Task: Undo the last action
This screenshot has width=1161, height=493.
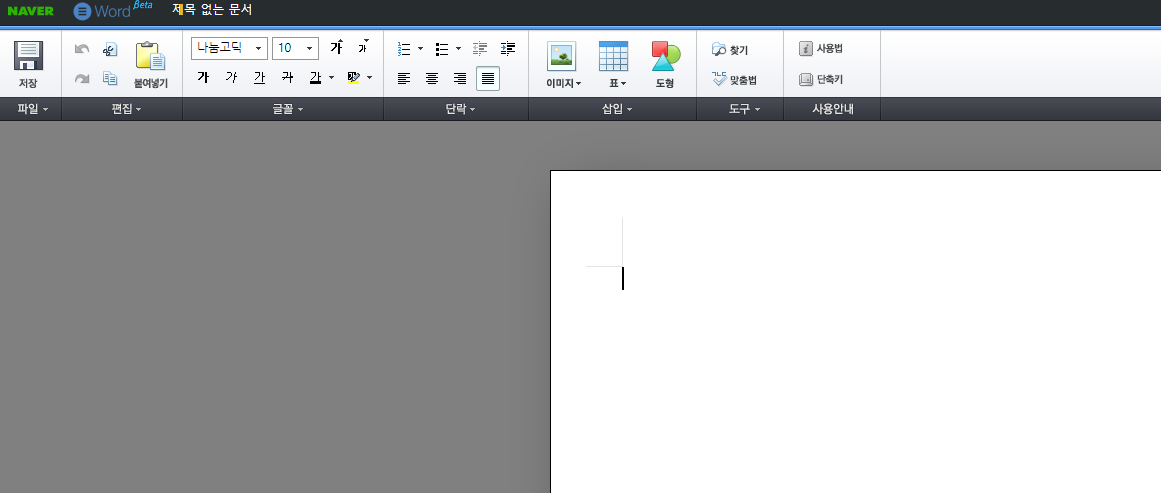Action: pyautogui.click(x=82, y=50)
